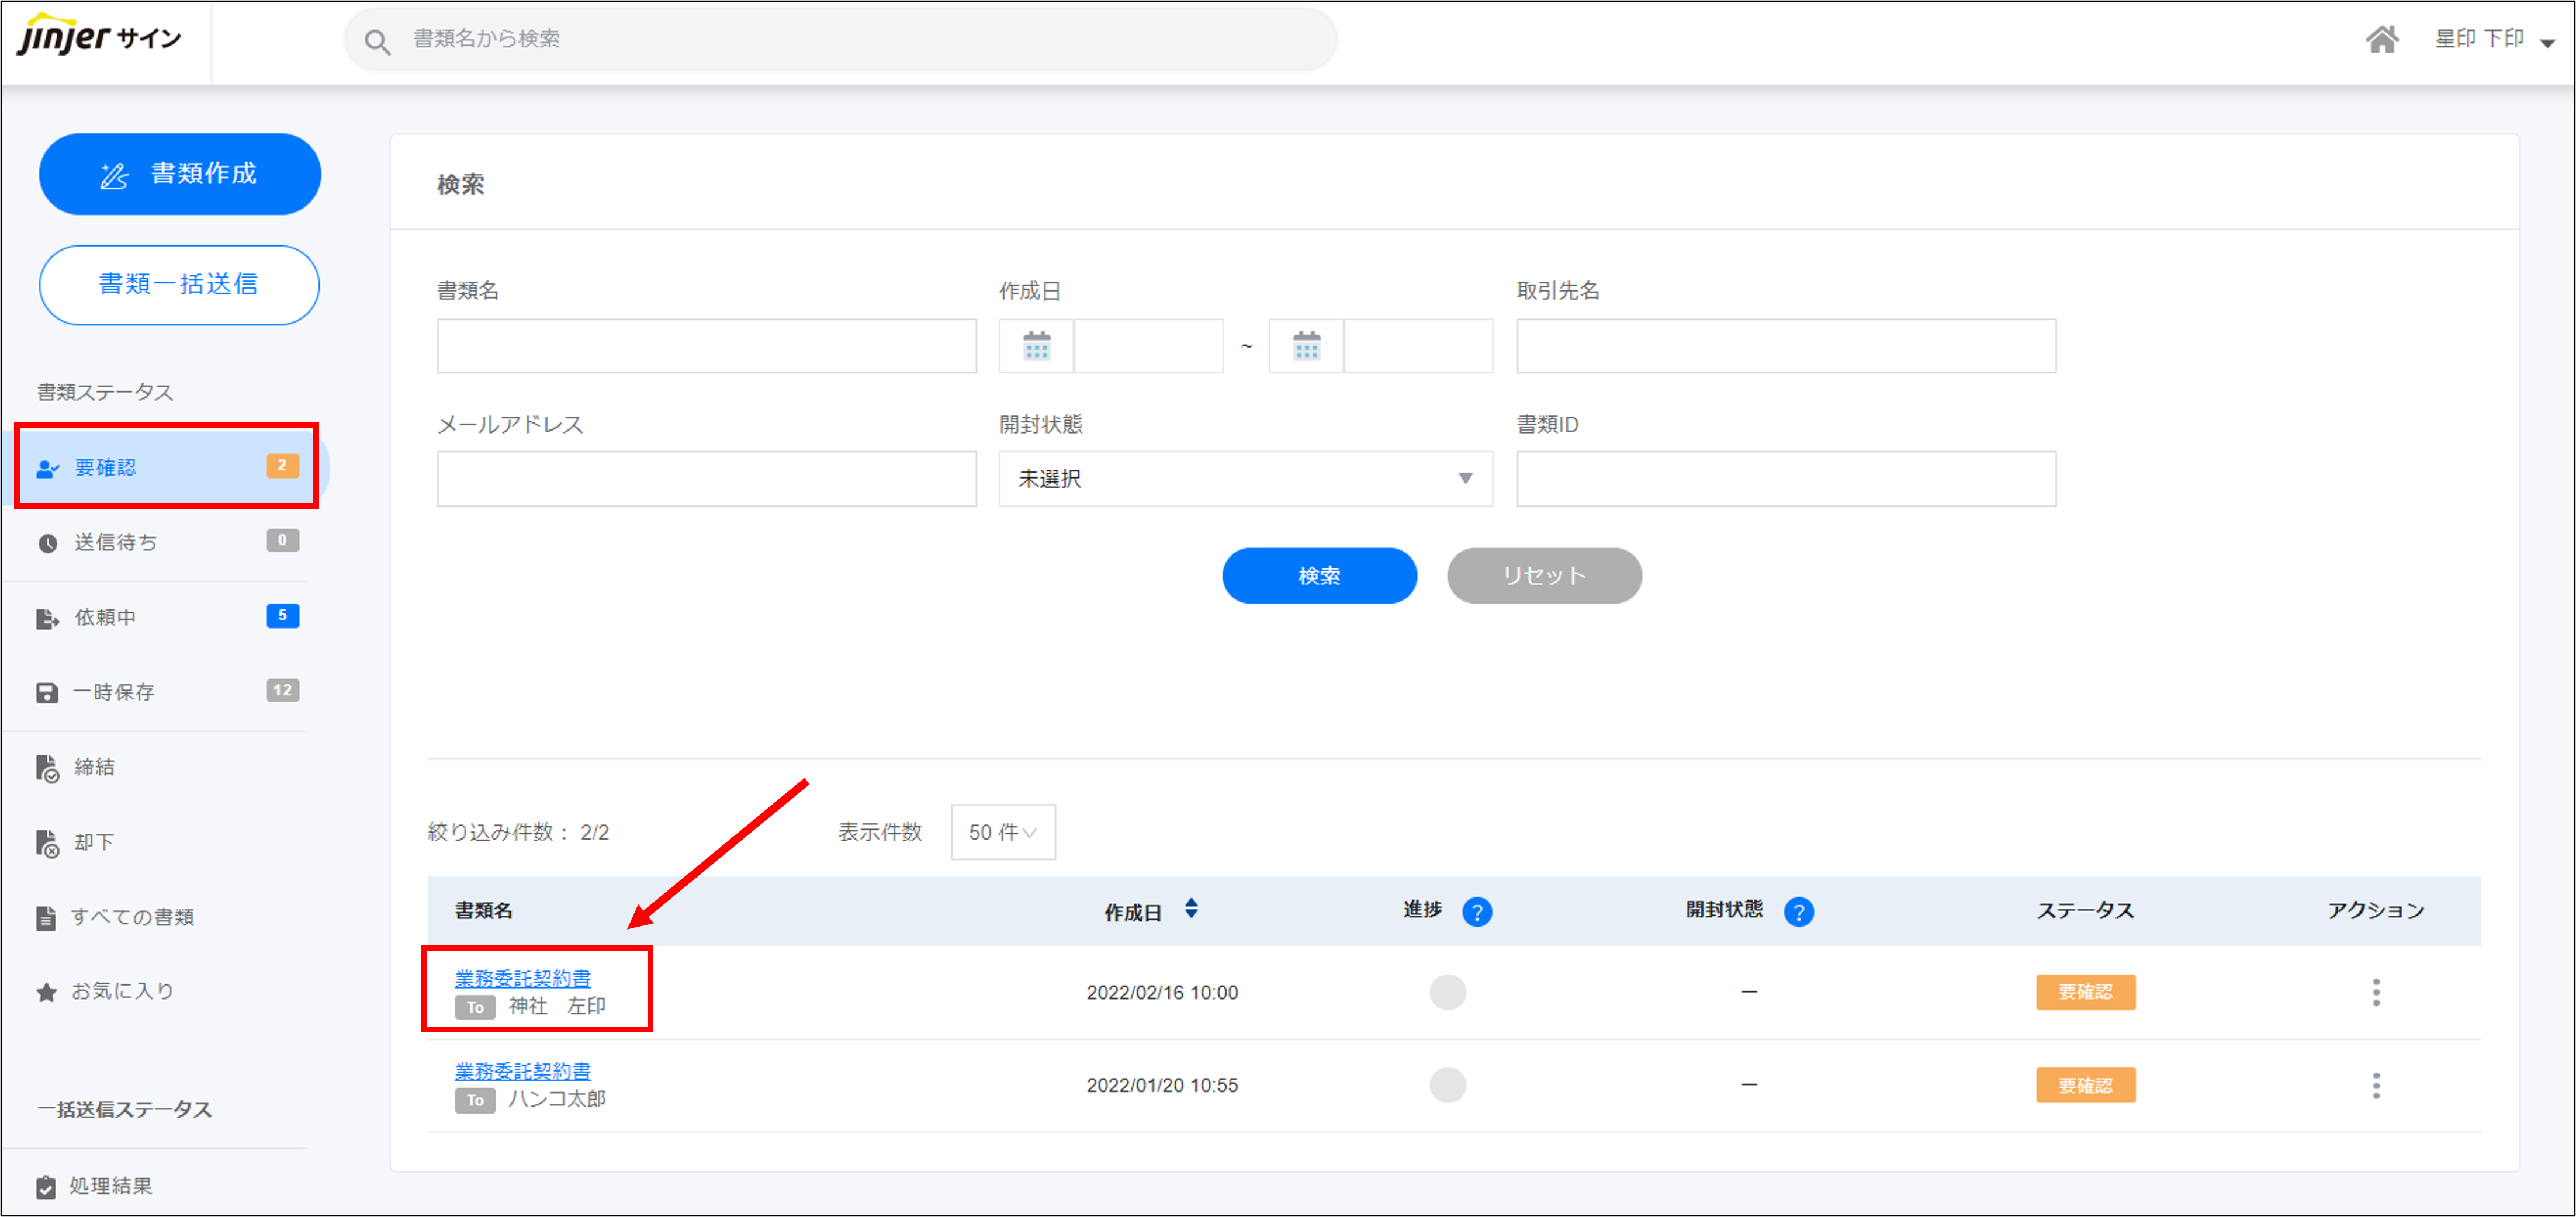Select 送信待ち in sidebar

[x=116, y=542]
